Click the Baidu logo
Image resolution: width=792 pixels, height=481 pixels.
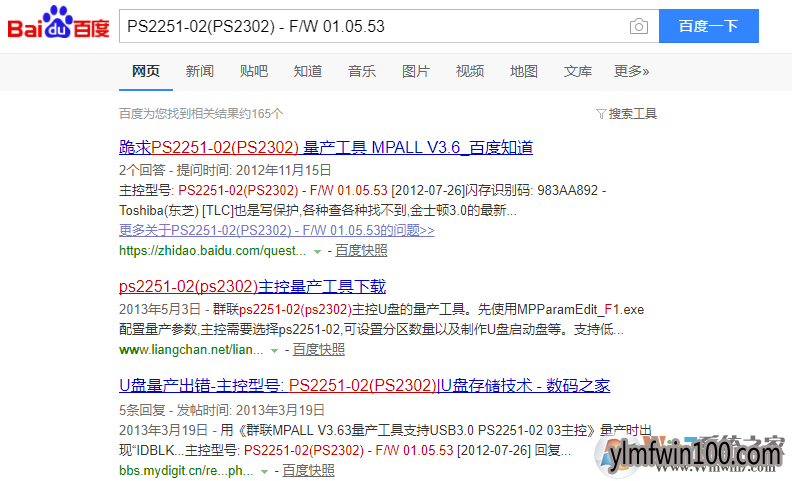pyautogui.click(x=59, y=23)
